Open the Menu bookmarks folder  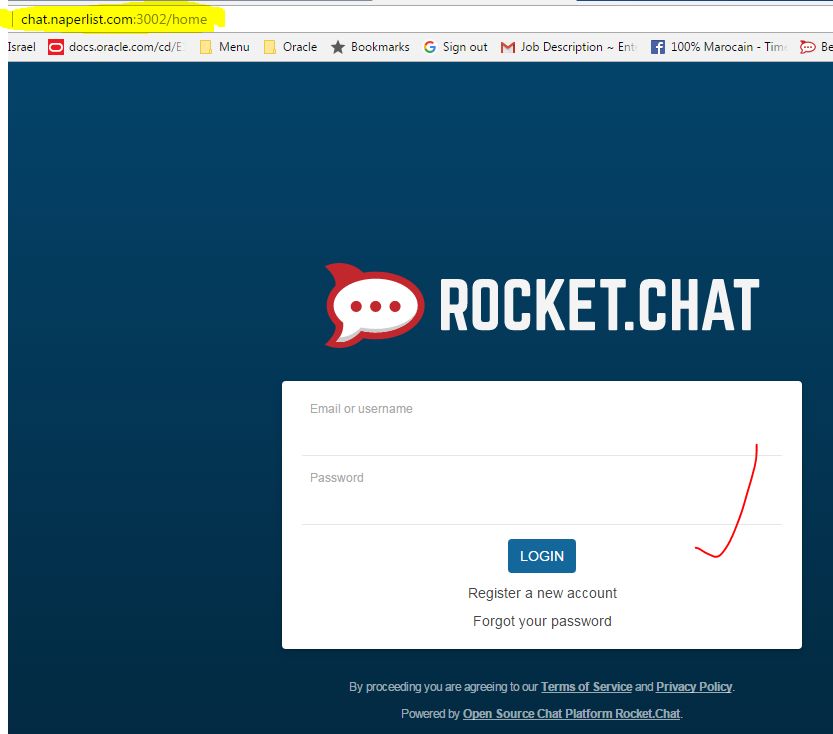point(224,47)
